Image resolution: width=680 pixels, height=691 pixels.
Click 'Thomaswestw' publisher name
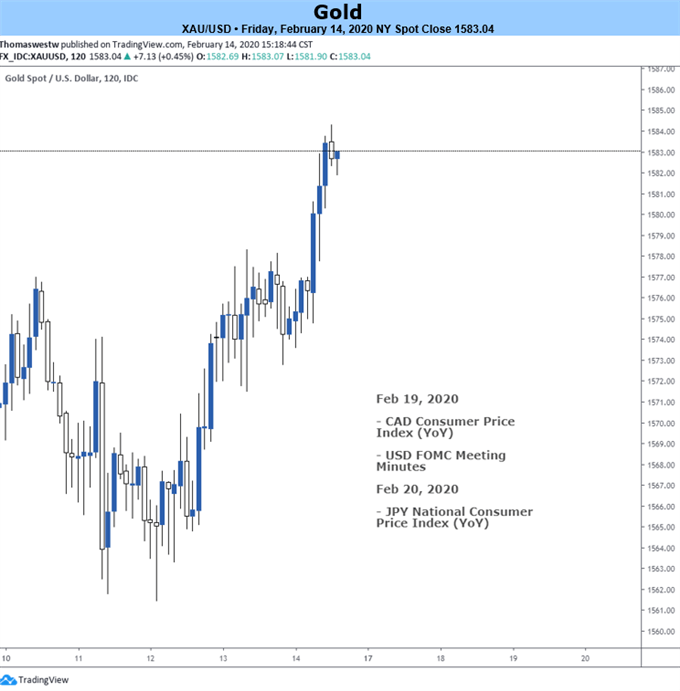29,45
